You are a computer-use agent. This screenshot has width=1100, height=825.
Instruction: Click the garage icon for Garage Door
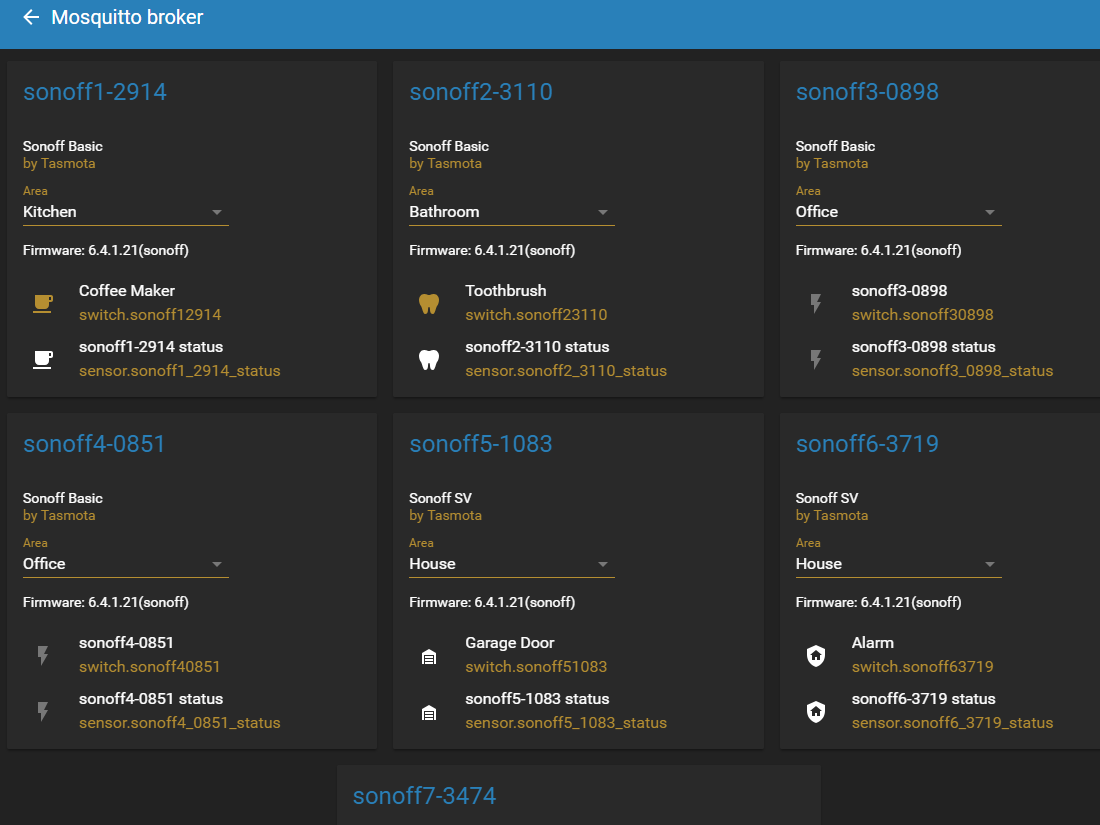point(429,657)
